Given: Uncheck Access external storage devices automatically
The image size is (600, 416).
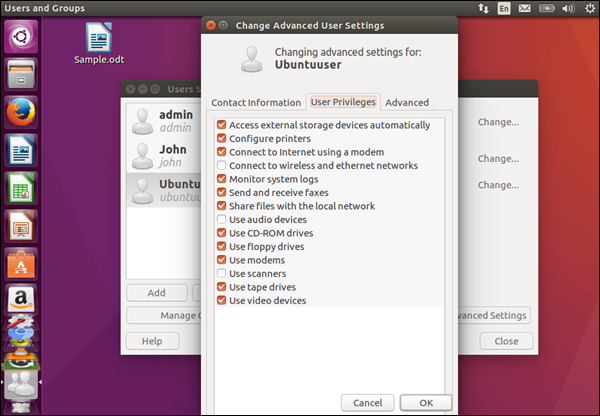Looking at the screenshot, I should coord(221,125).
